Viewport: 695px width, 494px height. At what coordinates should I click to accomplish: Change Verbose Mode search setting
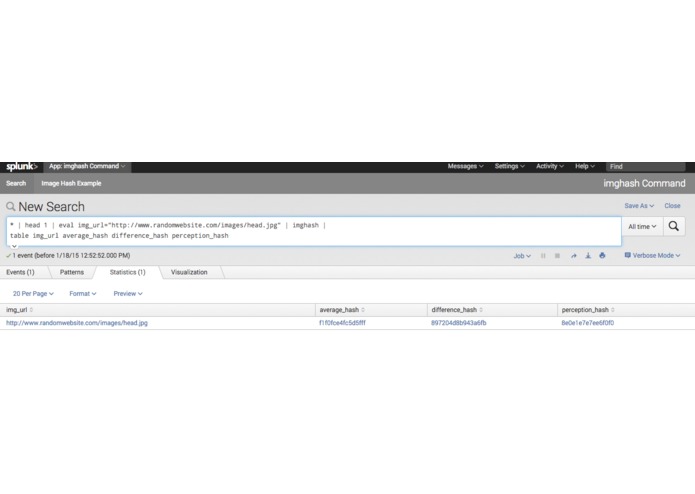652,256
